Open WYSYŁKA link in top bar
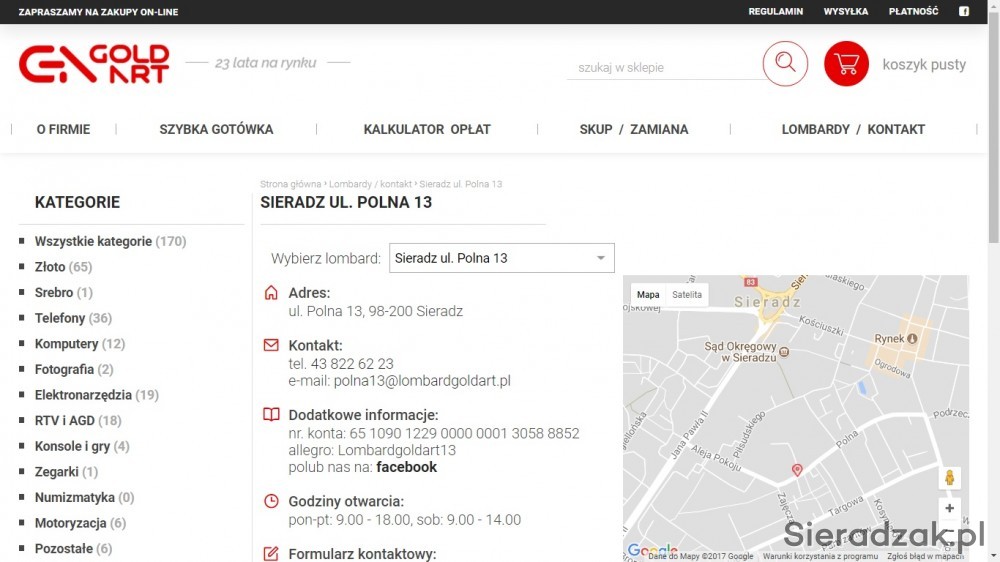Screen dimensions: 1000x562 click(846, 11)
